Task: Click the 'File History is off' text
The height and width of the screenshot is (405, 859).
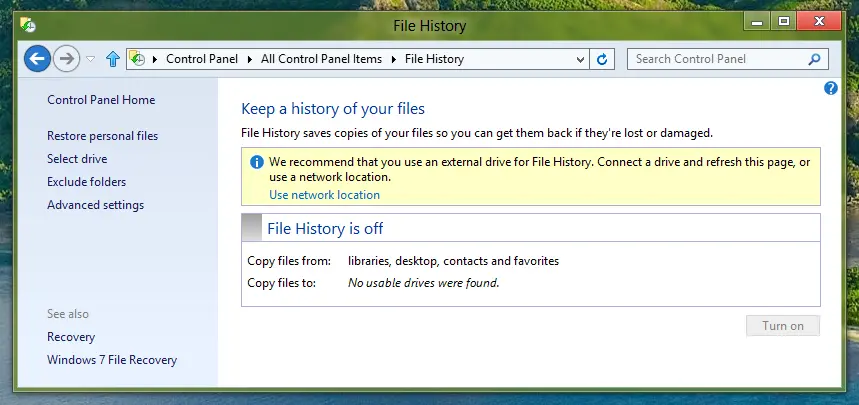Action: (x=325, y=228)
